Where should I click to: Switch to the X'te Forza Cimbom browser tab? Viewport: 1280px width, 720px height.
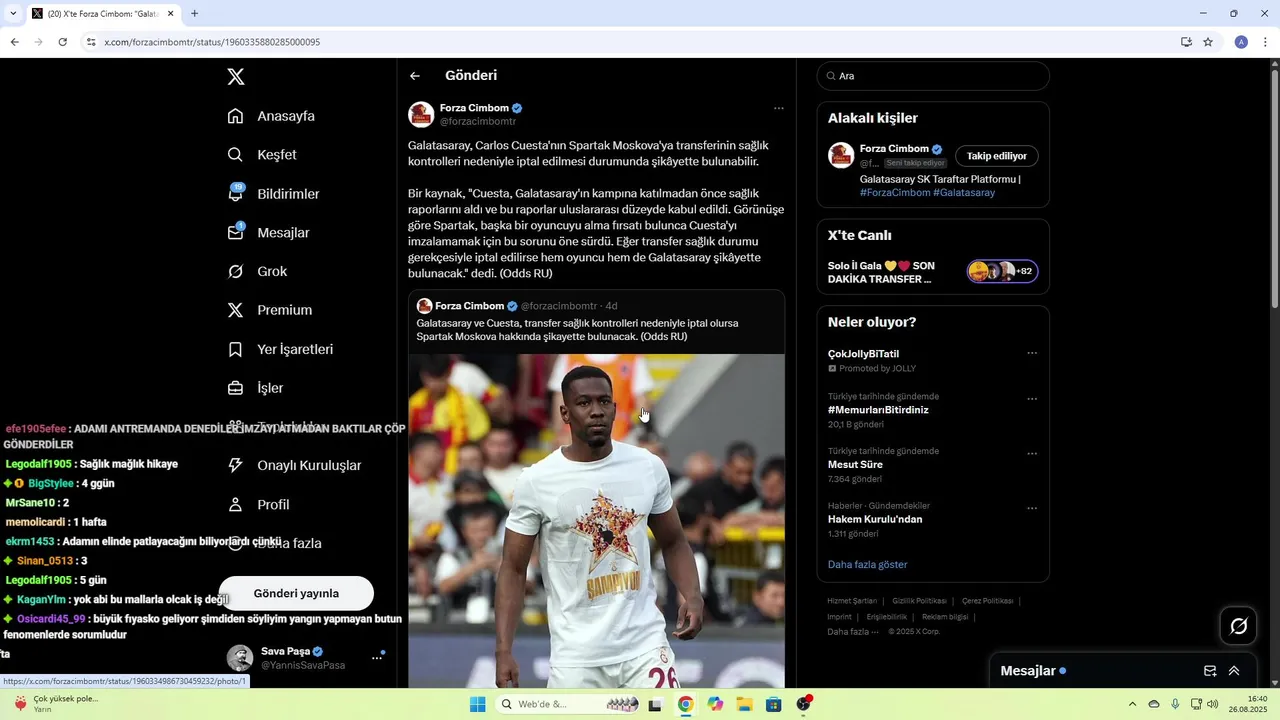(x=102, y=14)
